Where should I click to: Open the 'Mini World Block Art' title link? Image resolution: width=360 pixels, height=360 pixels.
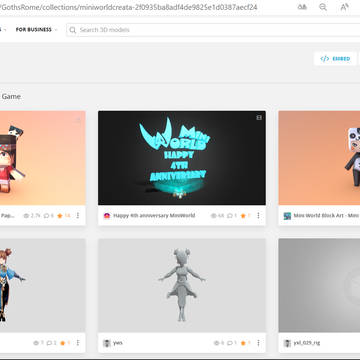(326, 216)
